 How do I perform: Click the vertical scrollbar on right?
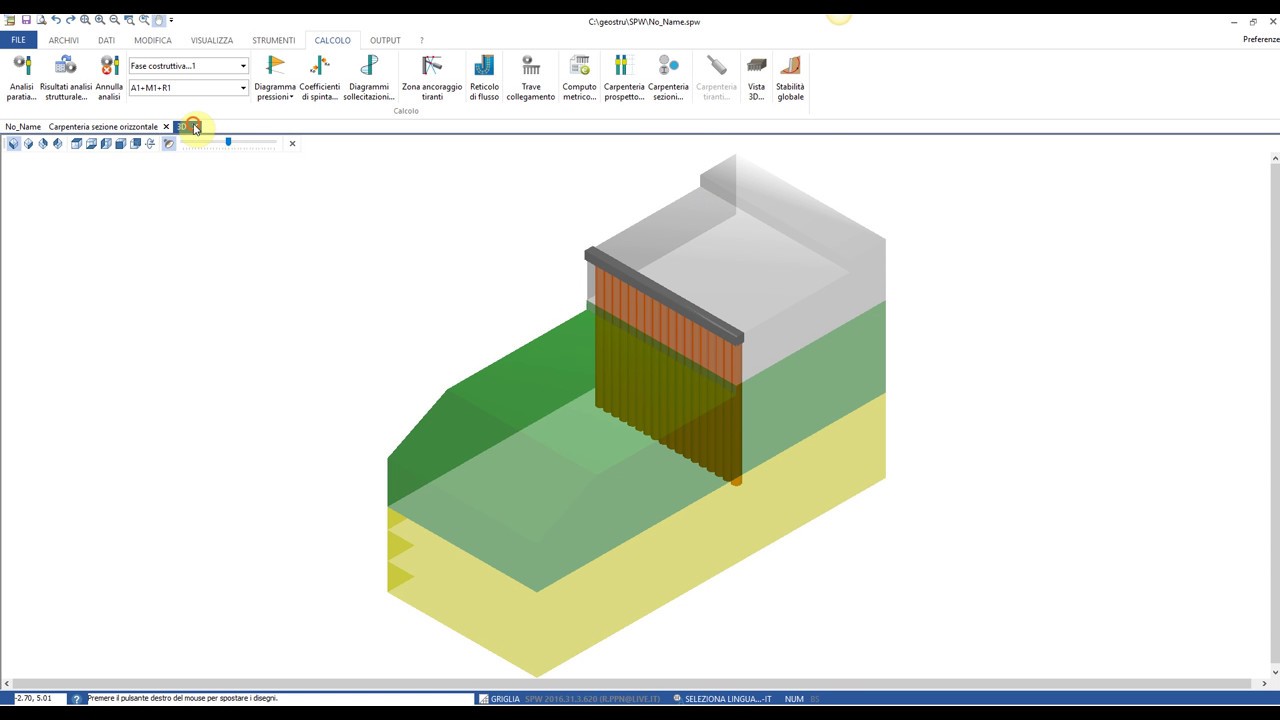[1275, 415]
